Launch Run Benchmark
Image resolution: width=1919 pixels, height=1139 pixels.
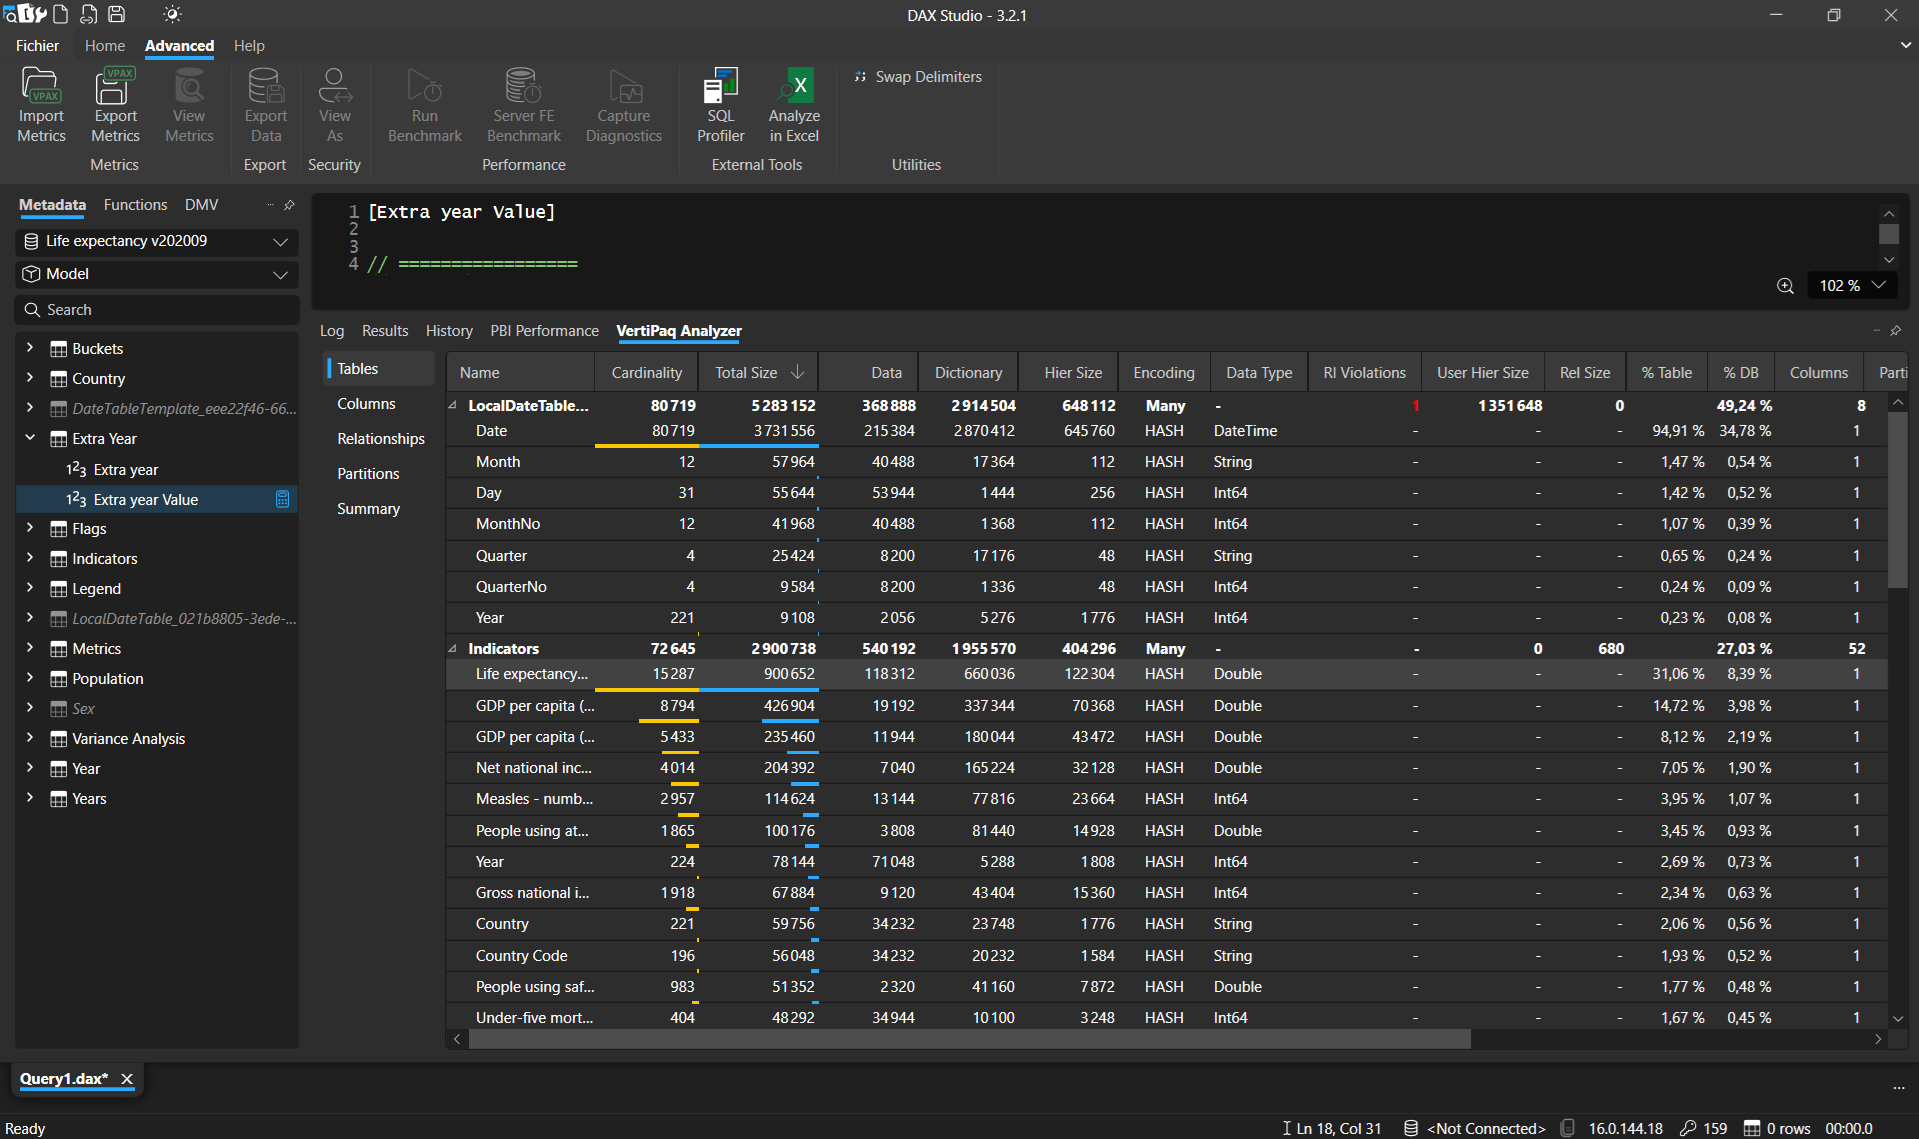click(425, 104)
